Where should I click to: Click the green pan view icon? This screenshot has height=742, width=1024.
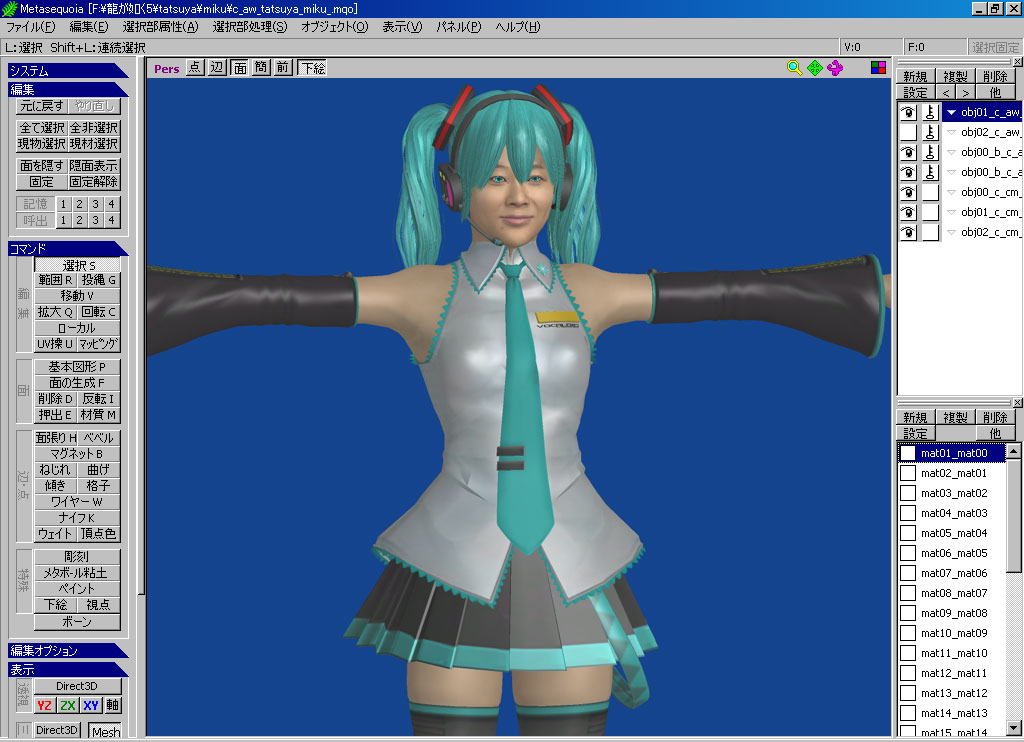(x=815, y=68)
